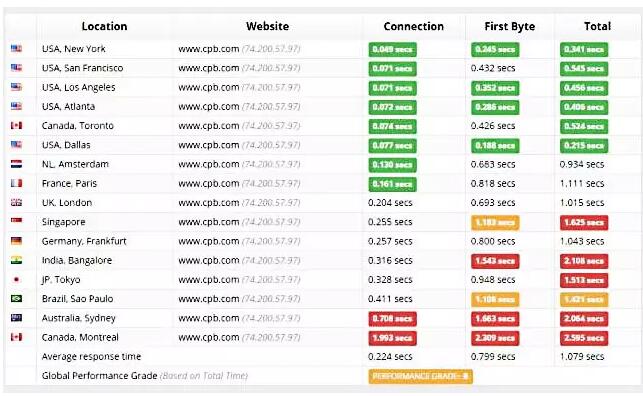Click the Australia flag beside Sydney
The width and height of the screenshot is (643, 396).
(16, 318)
